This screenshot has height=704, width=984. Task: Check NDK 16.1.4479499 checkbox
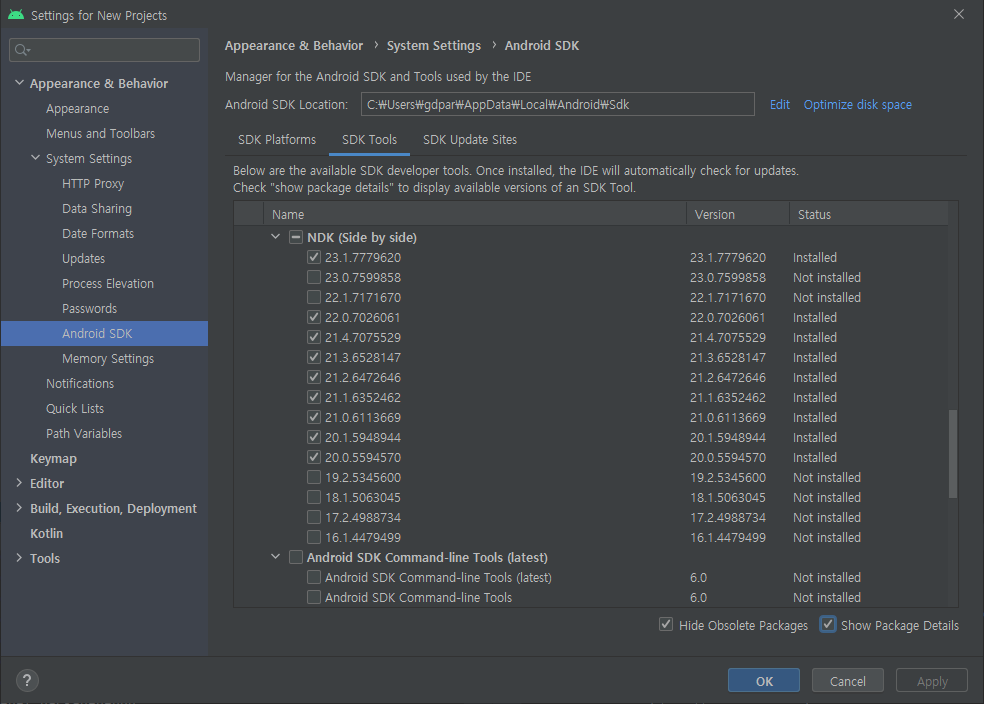coord(314,538)
